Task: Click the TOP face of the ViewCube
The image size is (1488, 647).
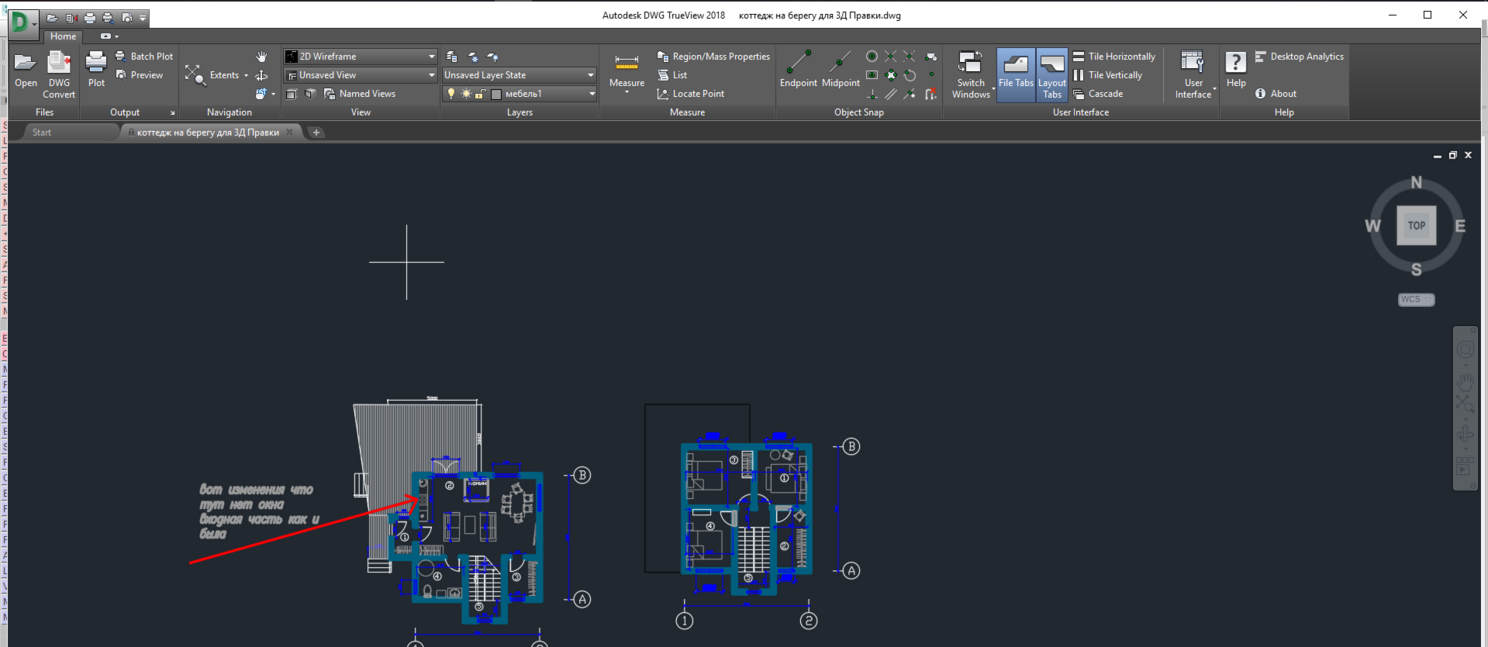Action: [x=1416, y=225]
